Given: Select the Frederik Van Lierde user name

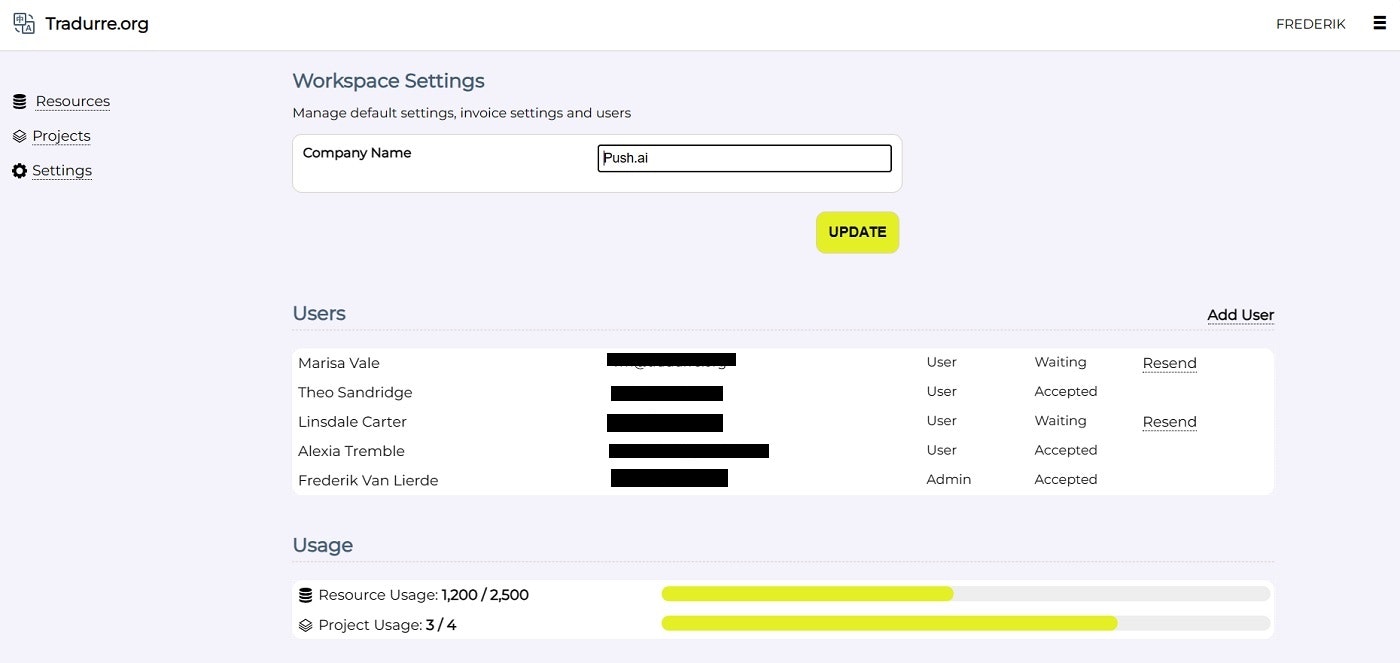Looking at the screenshot, I should click(368, 480).
